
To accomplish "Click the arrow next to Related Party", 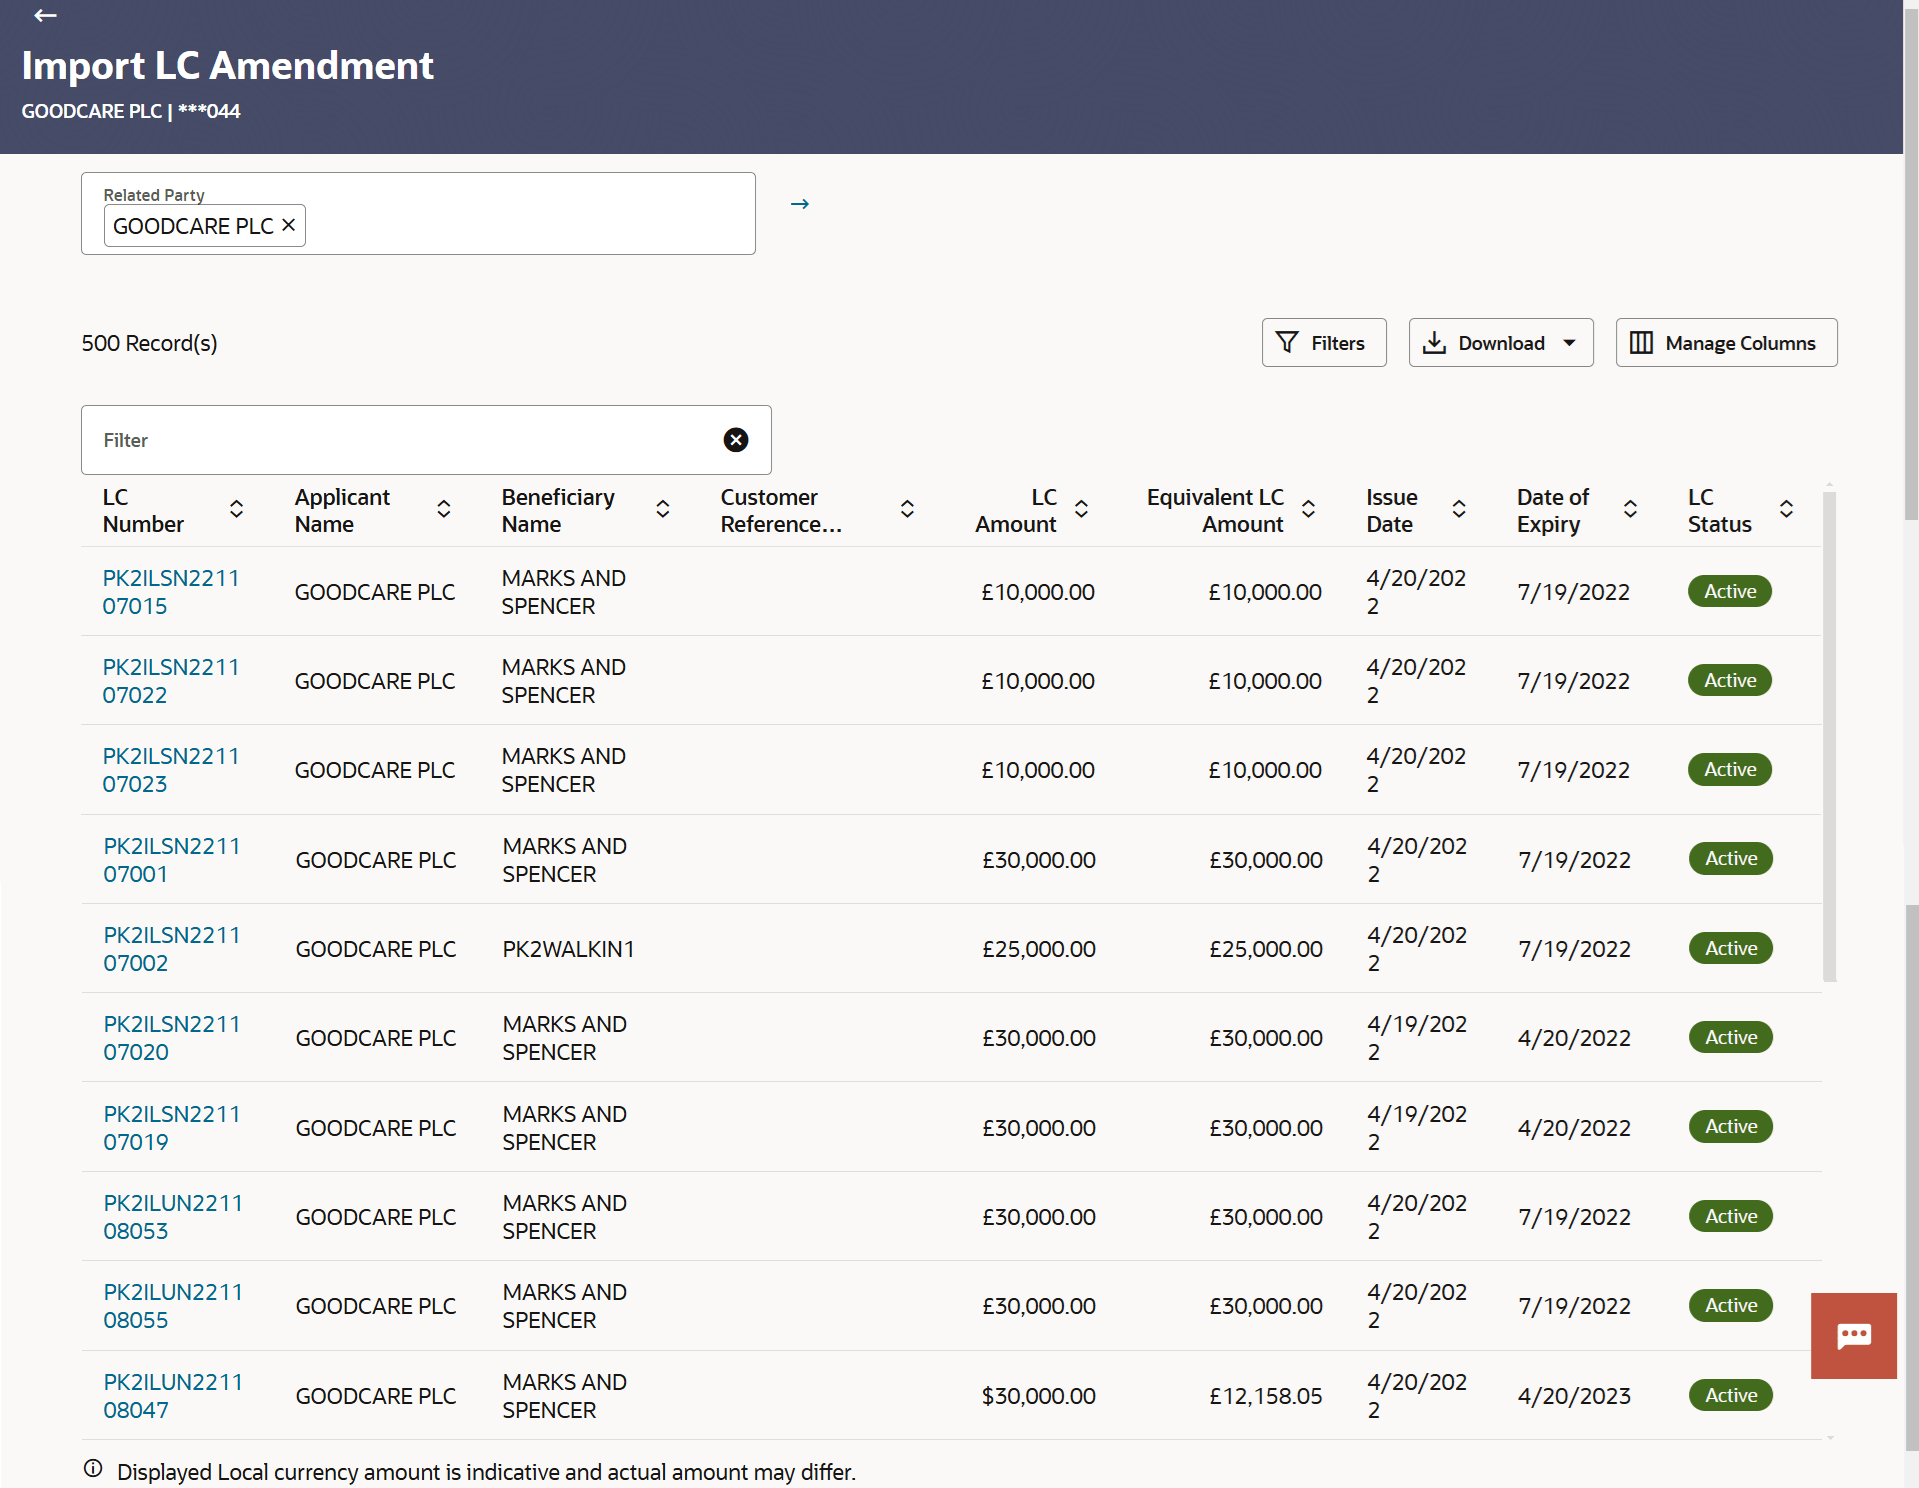I will pyautogui.click(x=799, y=204).
